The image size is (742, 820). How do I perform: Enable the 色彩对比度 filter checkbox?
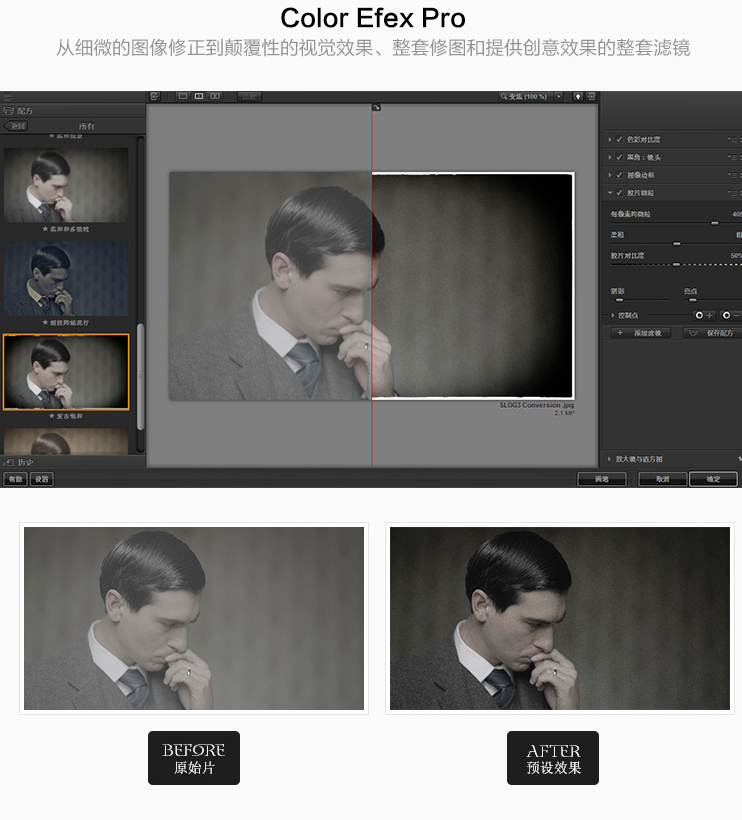[x=619, y=140]
